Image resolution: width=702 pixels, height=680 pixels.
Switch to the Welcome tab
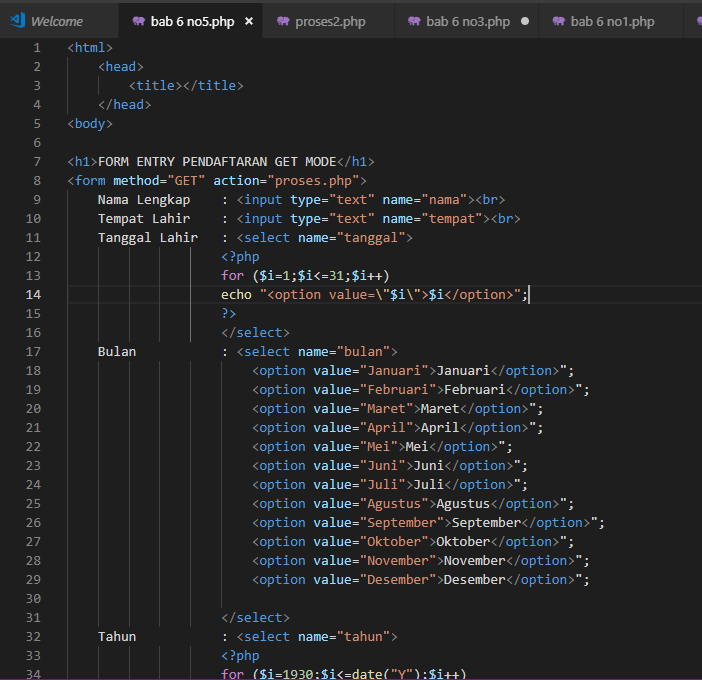(x=57, y=21)
